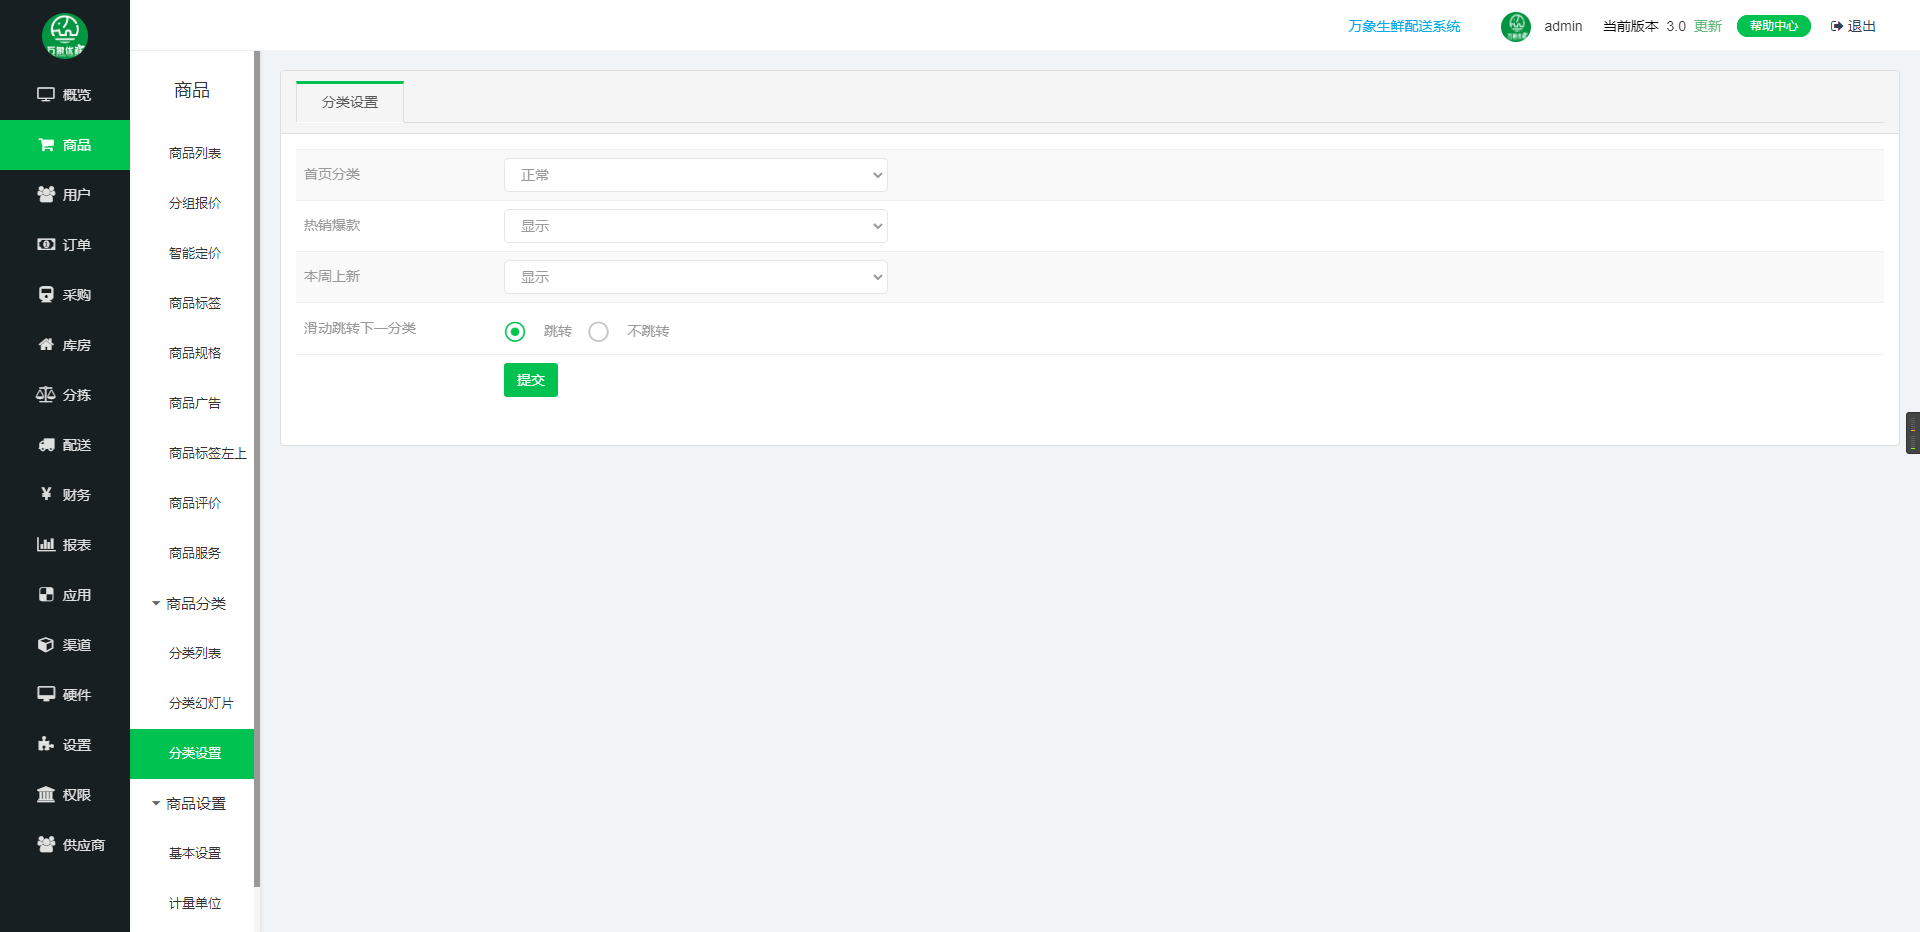Open the 硬件 hardware display icon
Viewport: 1920px width, 932px height.
pos(46,694)
